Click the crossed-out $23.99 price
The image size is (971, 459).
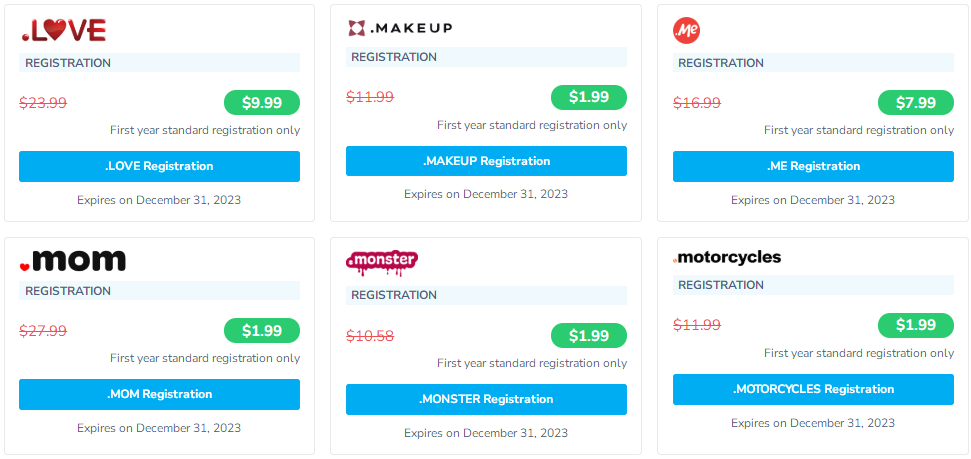click(x=43, y=102)
